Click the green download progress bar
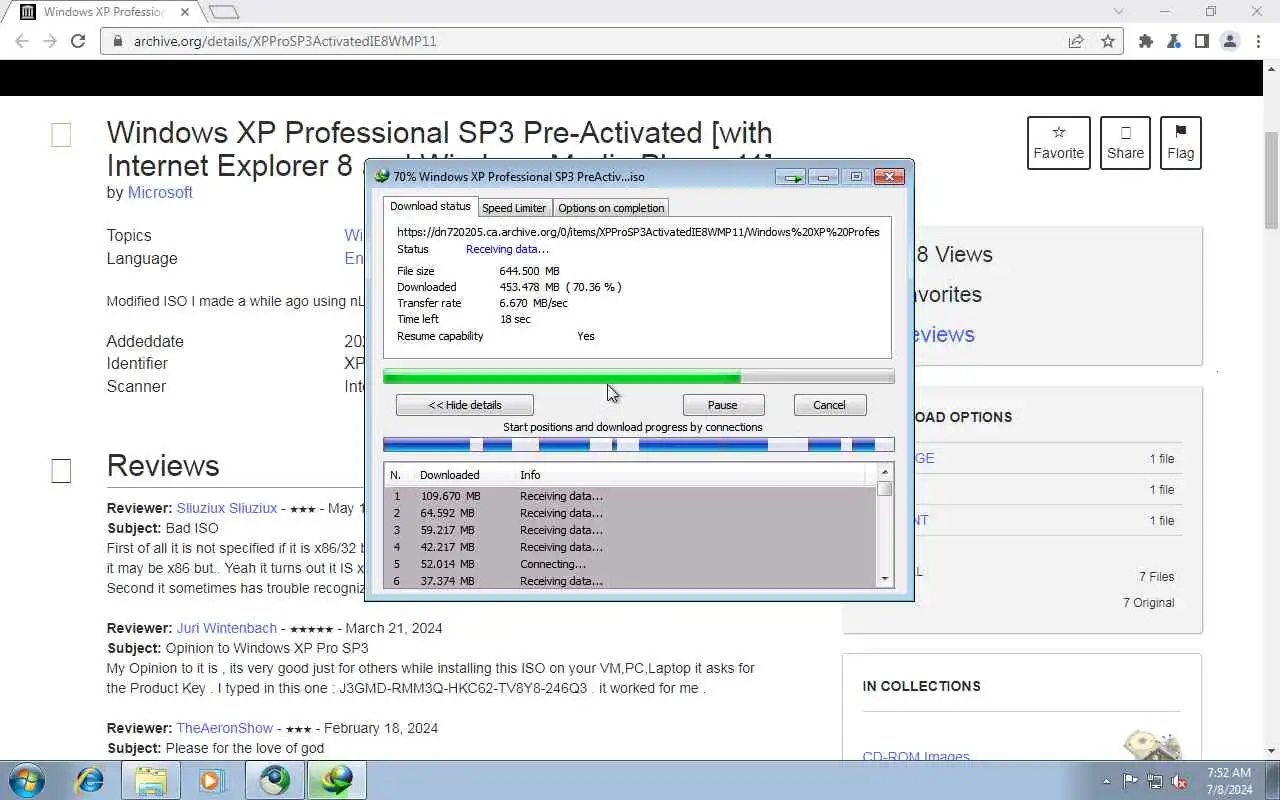The height and width of the screenshot is (800, 1280). pyautogui.click(x=639, y=377)
